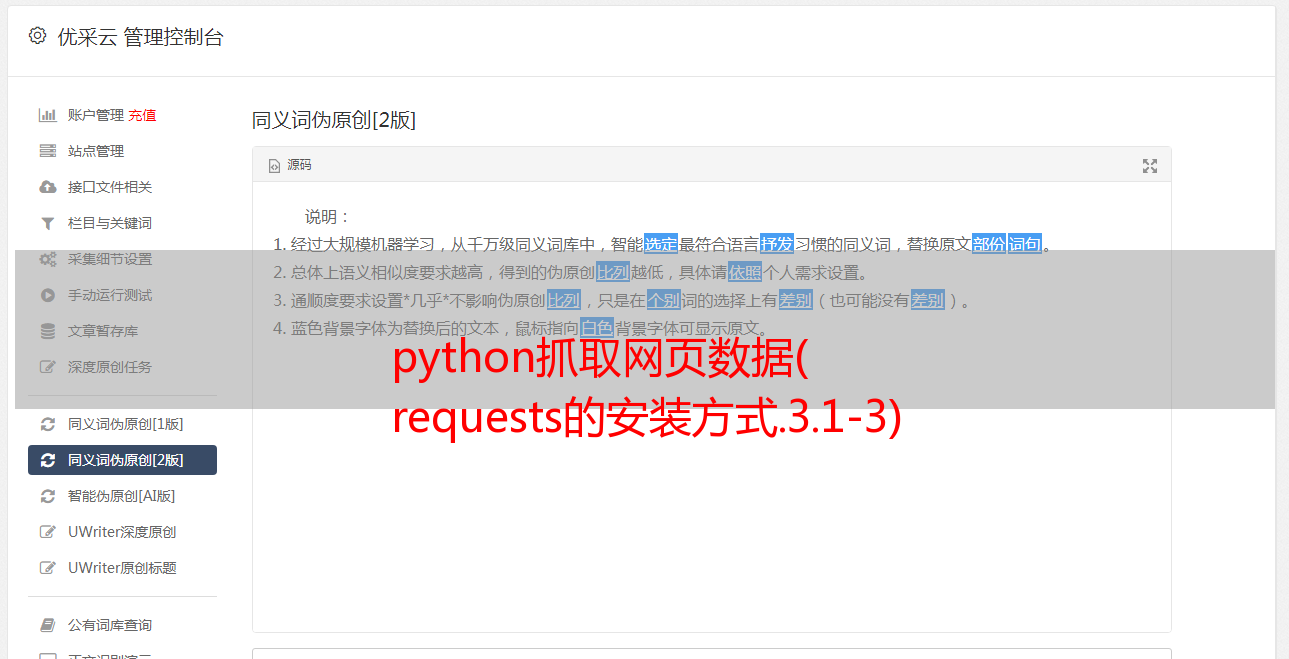Click the red 充值 recharge link

(x=142, y=115)
